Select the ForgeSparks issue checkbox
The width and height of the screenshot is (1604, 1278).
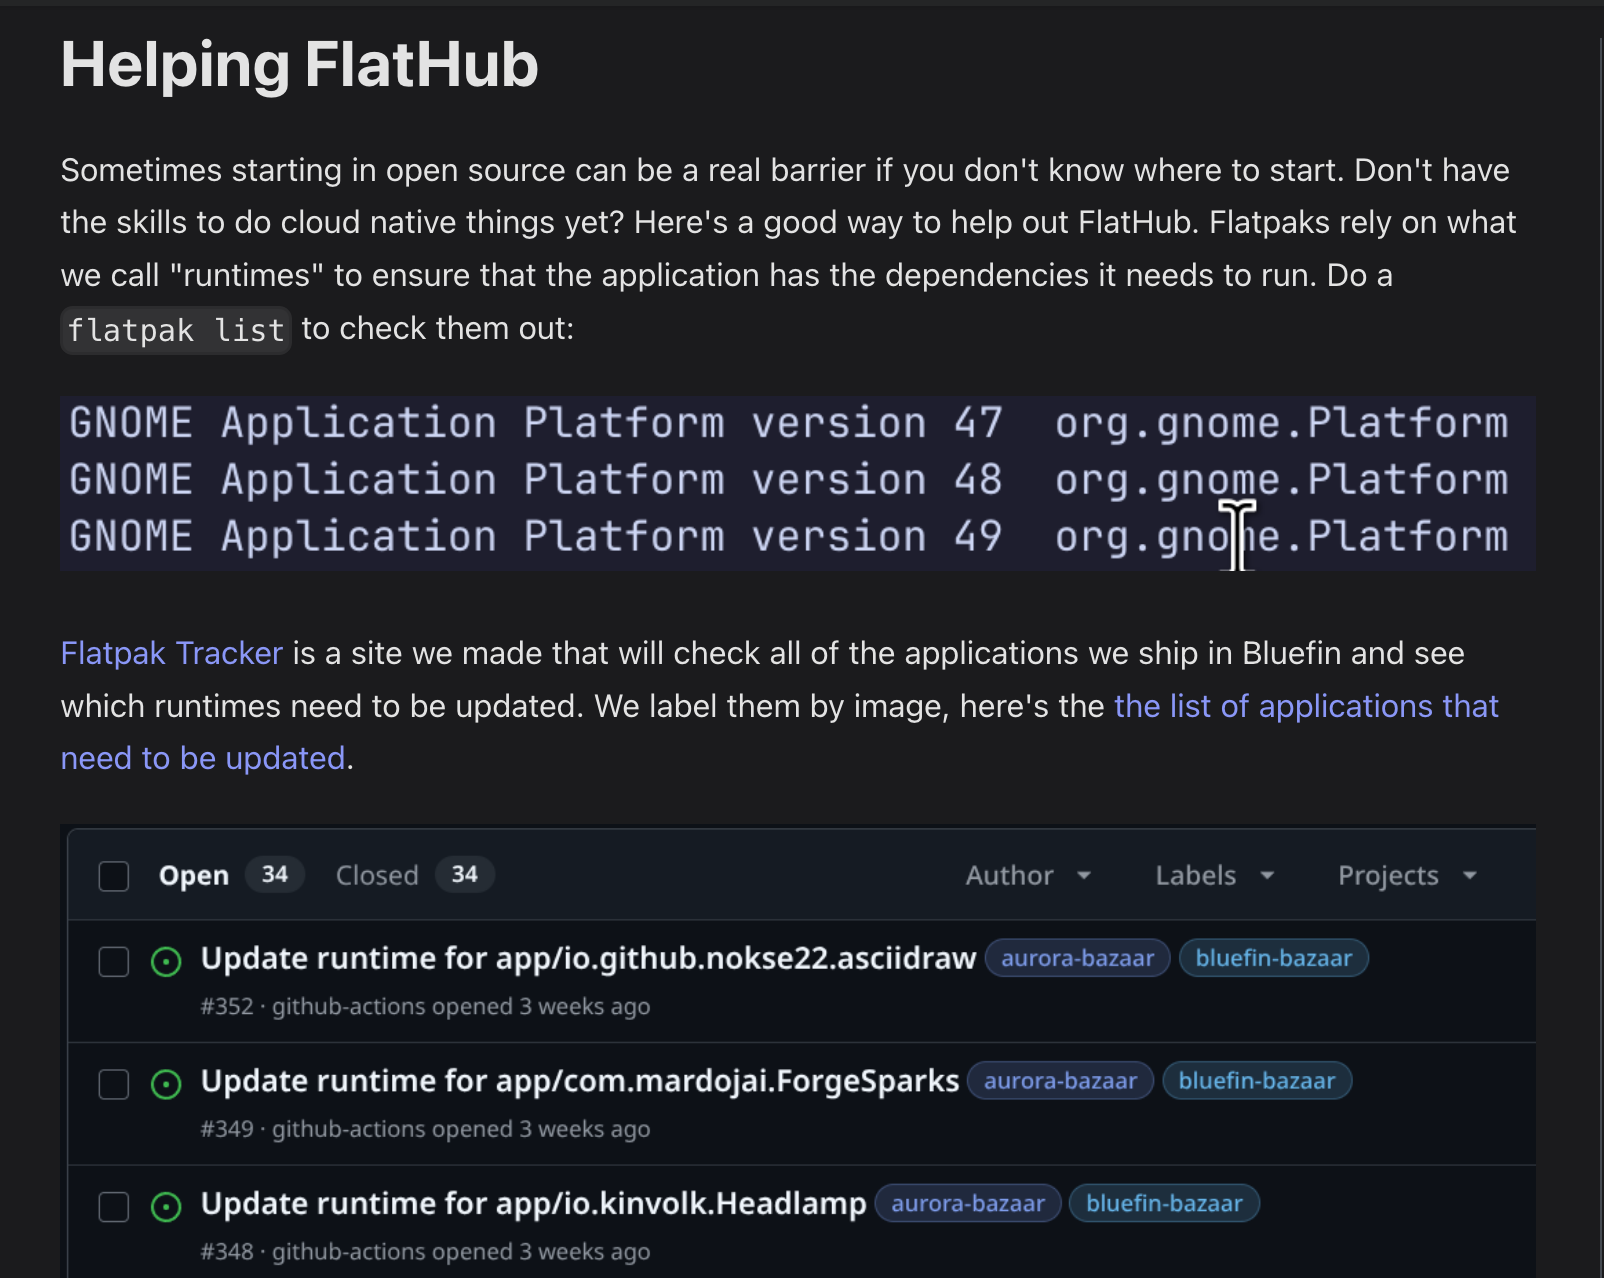(114, 1084)
